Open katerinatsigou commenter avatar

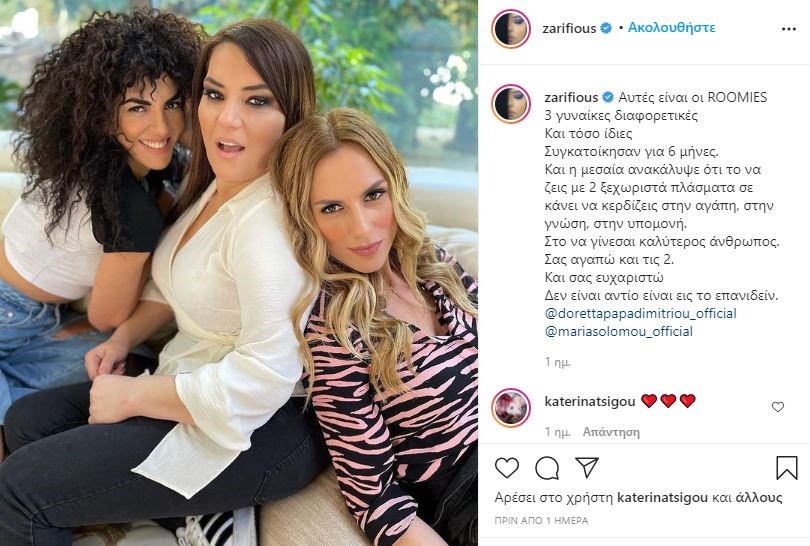coord(511,408)
